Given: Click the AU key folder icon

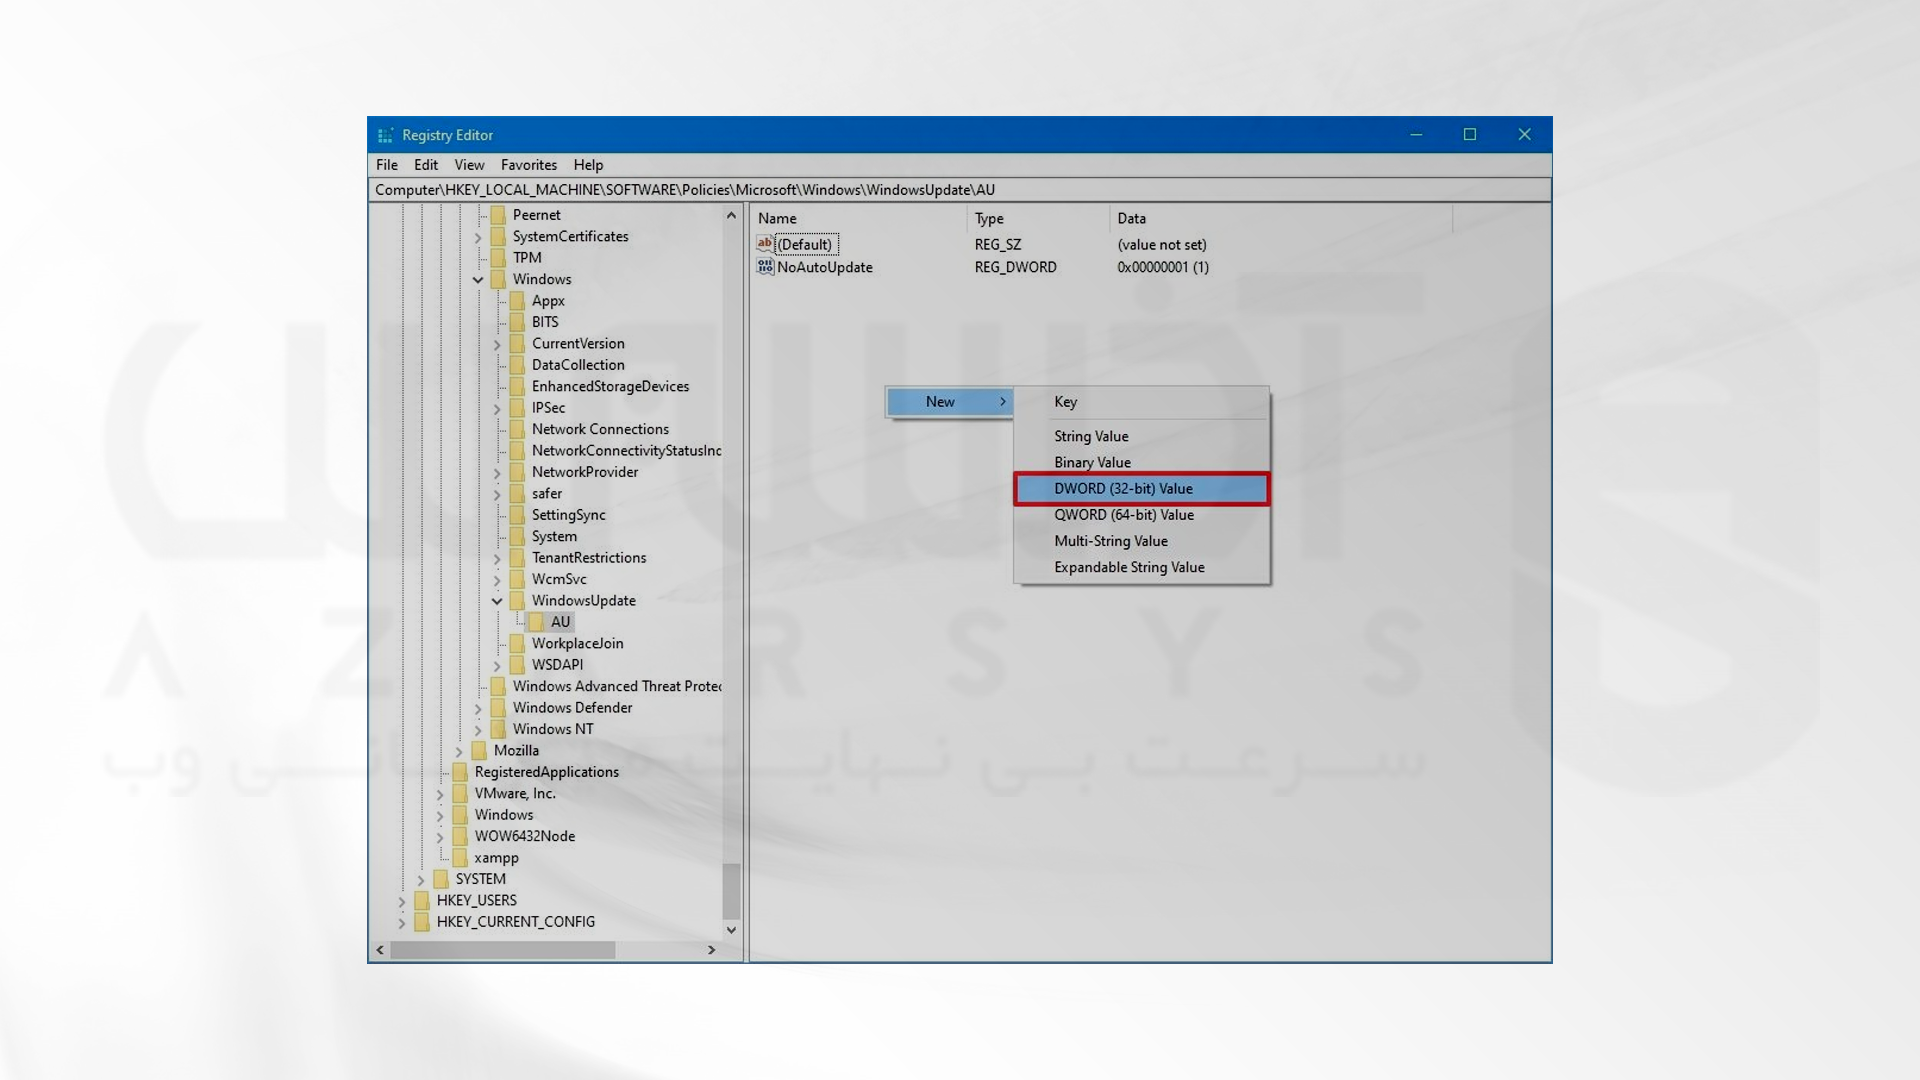Looking at the screenshot, I should click(537, 622).
